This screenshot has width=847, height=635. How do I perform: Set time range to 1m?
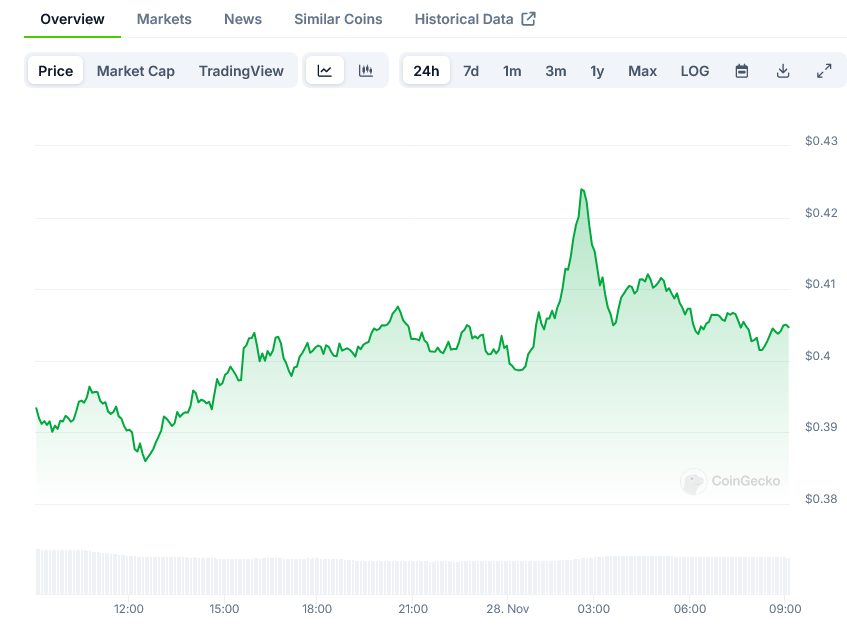click(x=512, y=71)
